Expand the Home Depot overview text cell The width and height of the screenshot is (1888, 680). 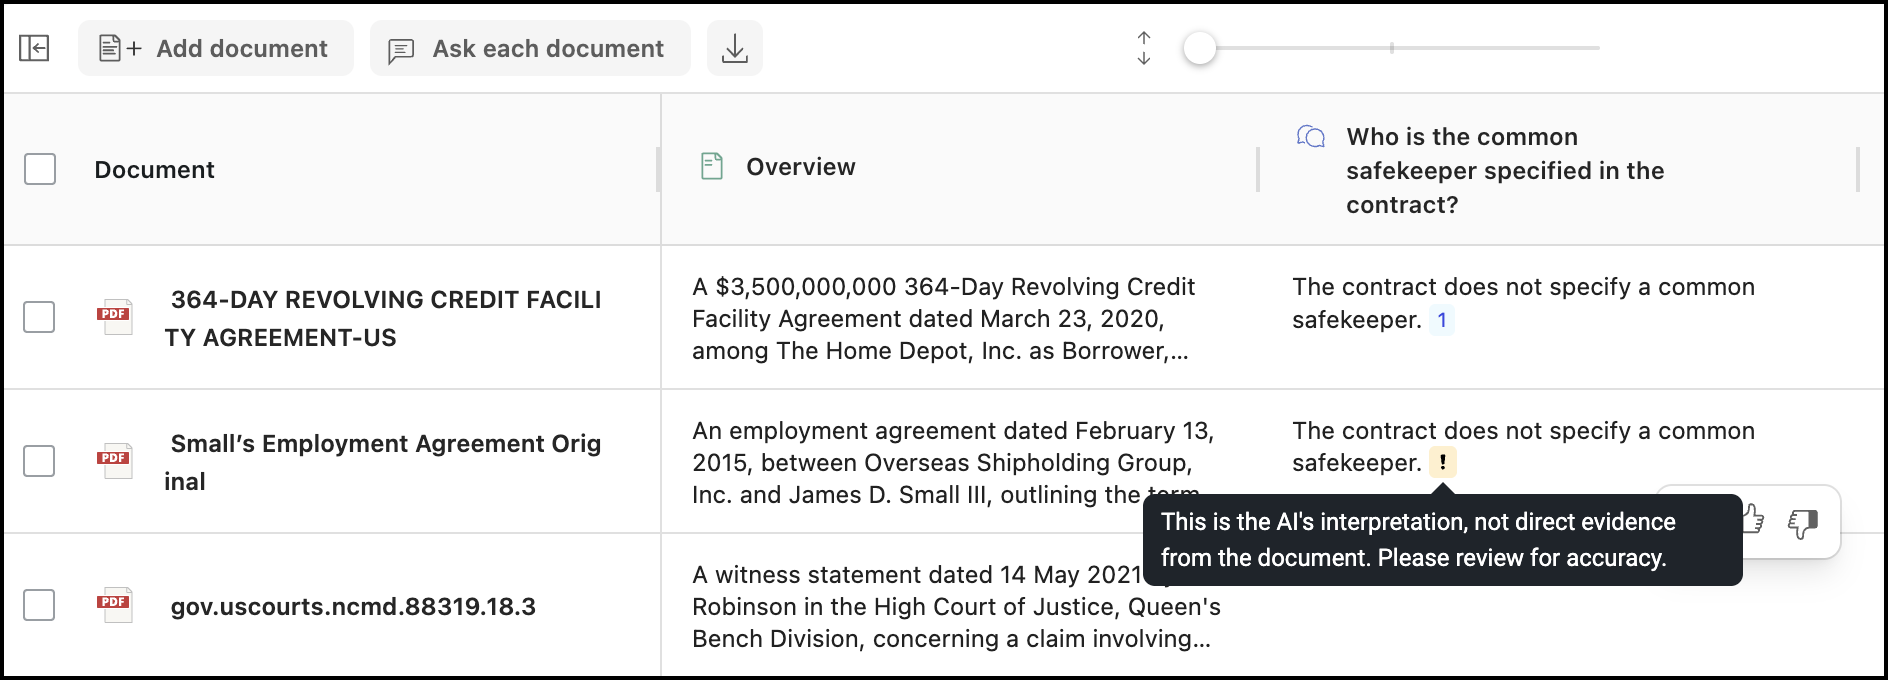(x=942, y=318)
